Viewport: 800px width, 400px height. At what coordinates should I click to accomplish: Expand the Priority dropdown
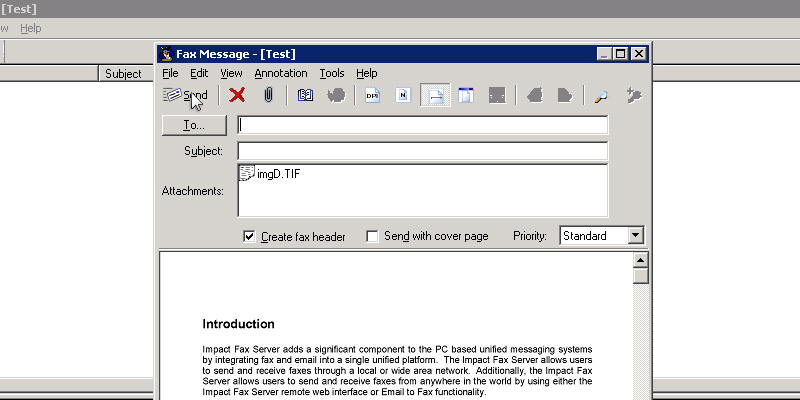(635, 236)
